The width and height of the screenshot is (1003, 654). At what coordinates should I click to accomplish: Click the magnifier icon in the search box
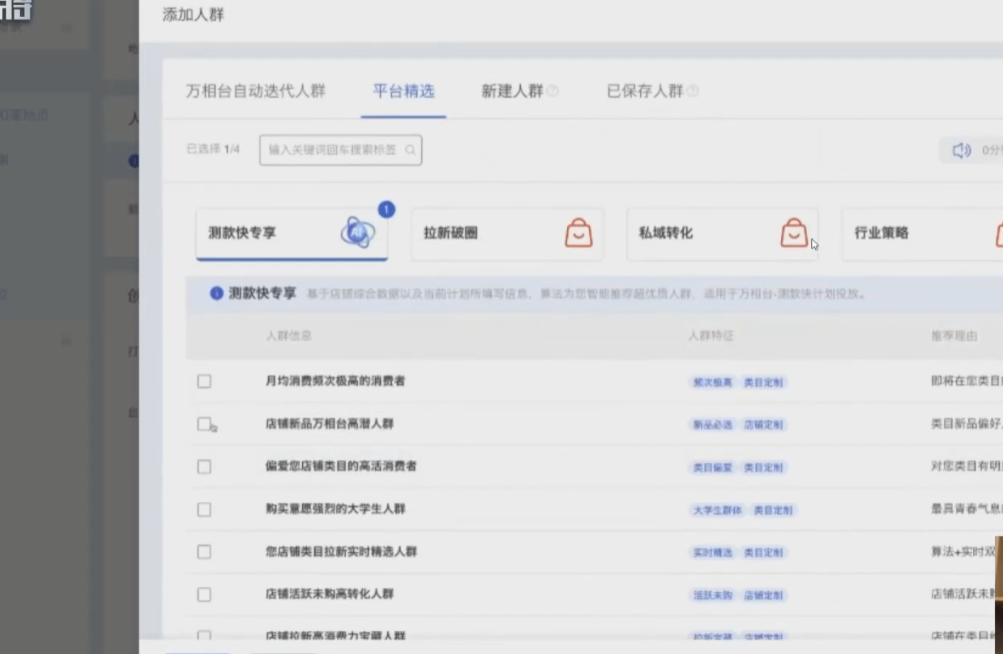[410, 150]
